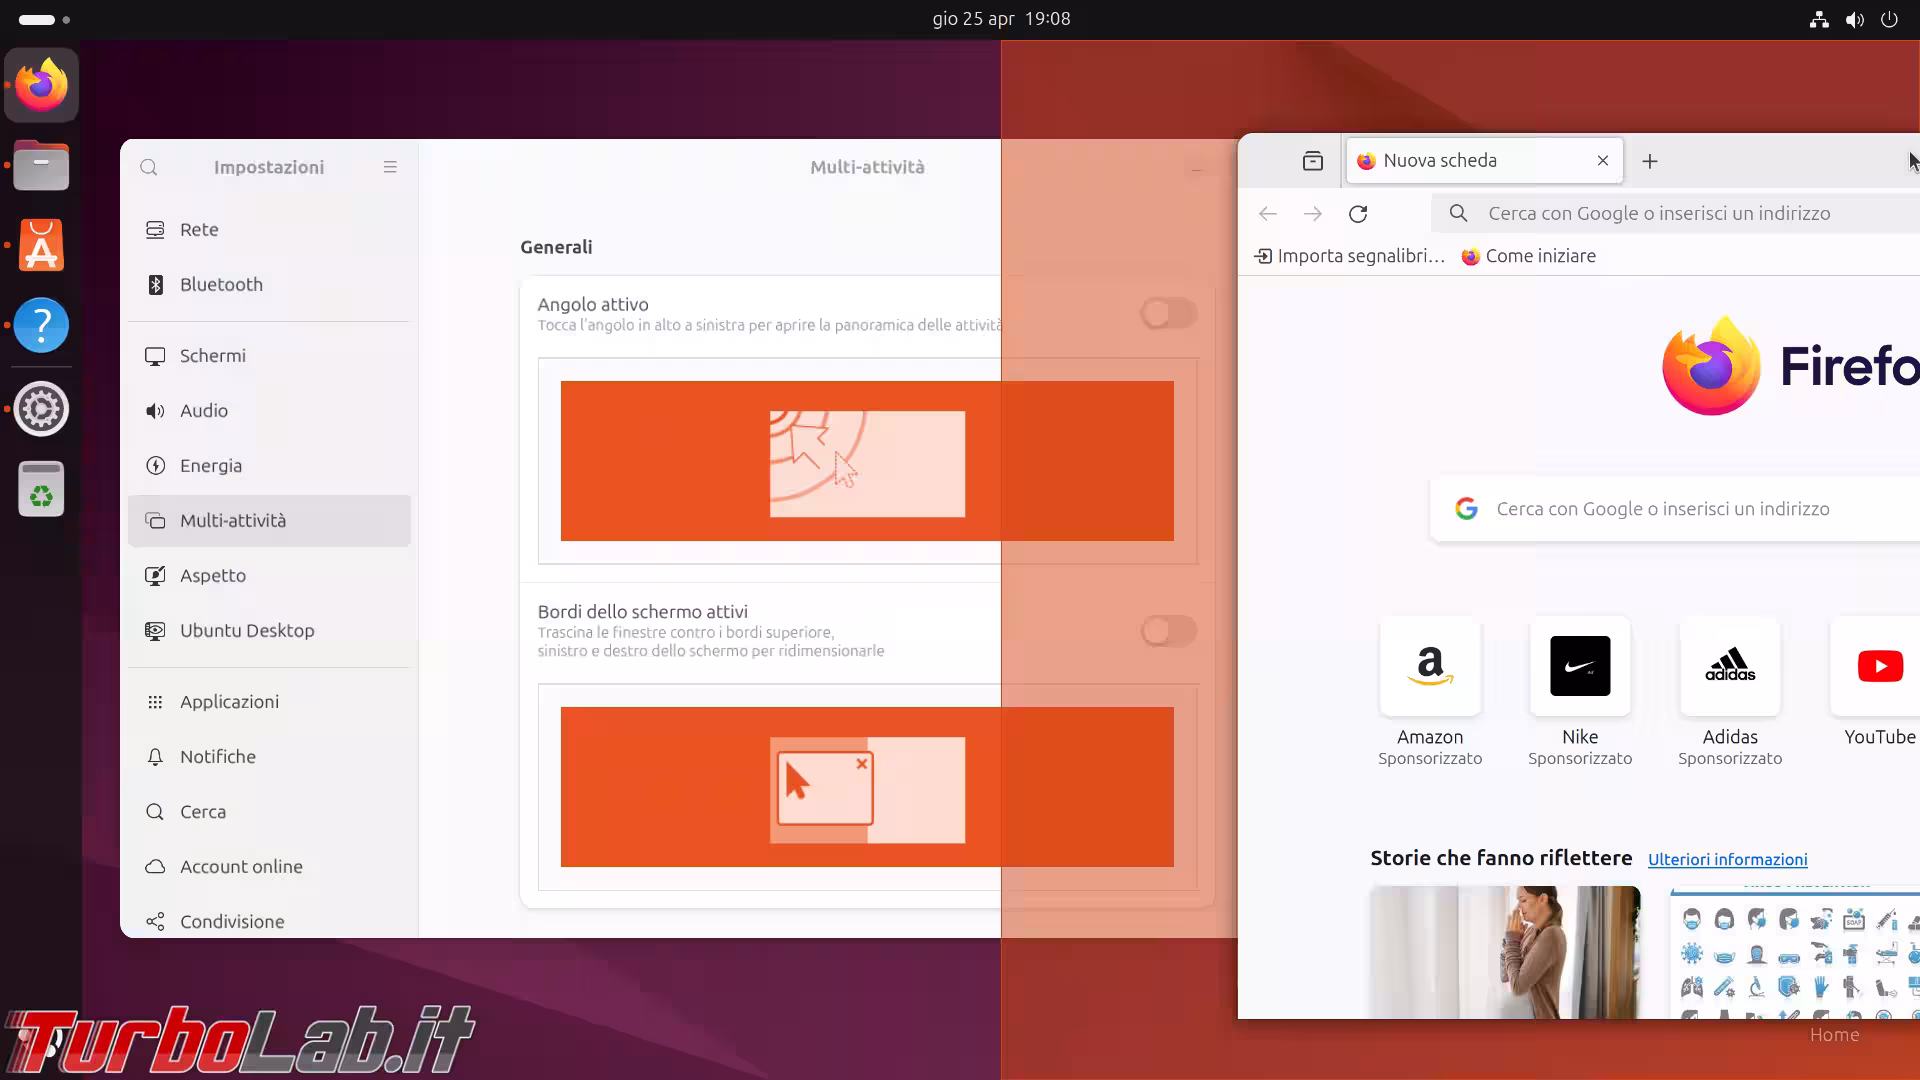Open Firefox from the Ubuntu dock
1920x1080 pixels.
[40, 84]
